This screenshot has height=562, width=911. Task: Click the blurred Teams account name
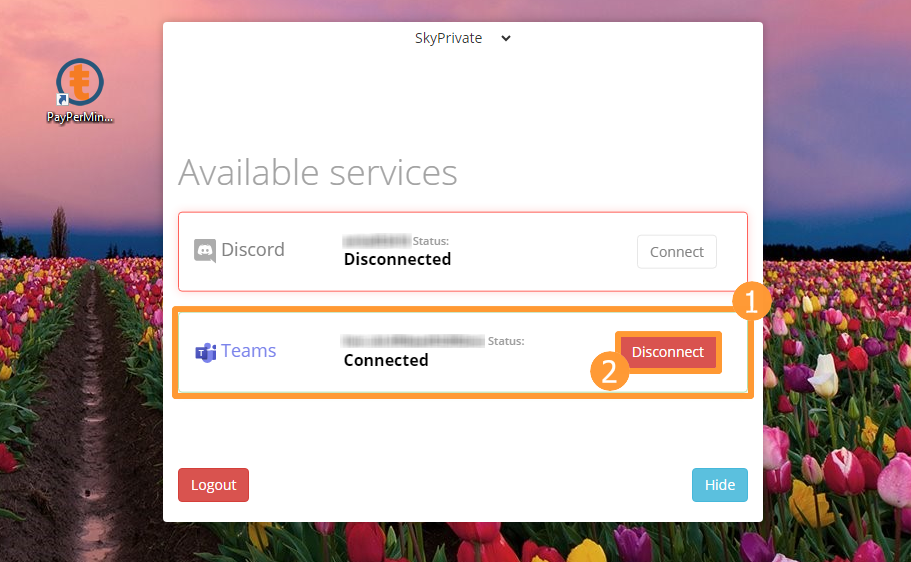(x=413, y=341)
